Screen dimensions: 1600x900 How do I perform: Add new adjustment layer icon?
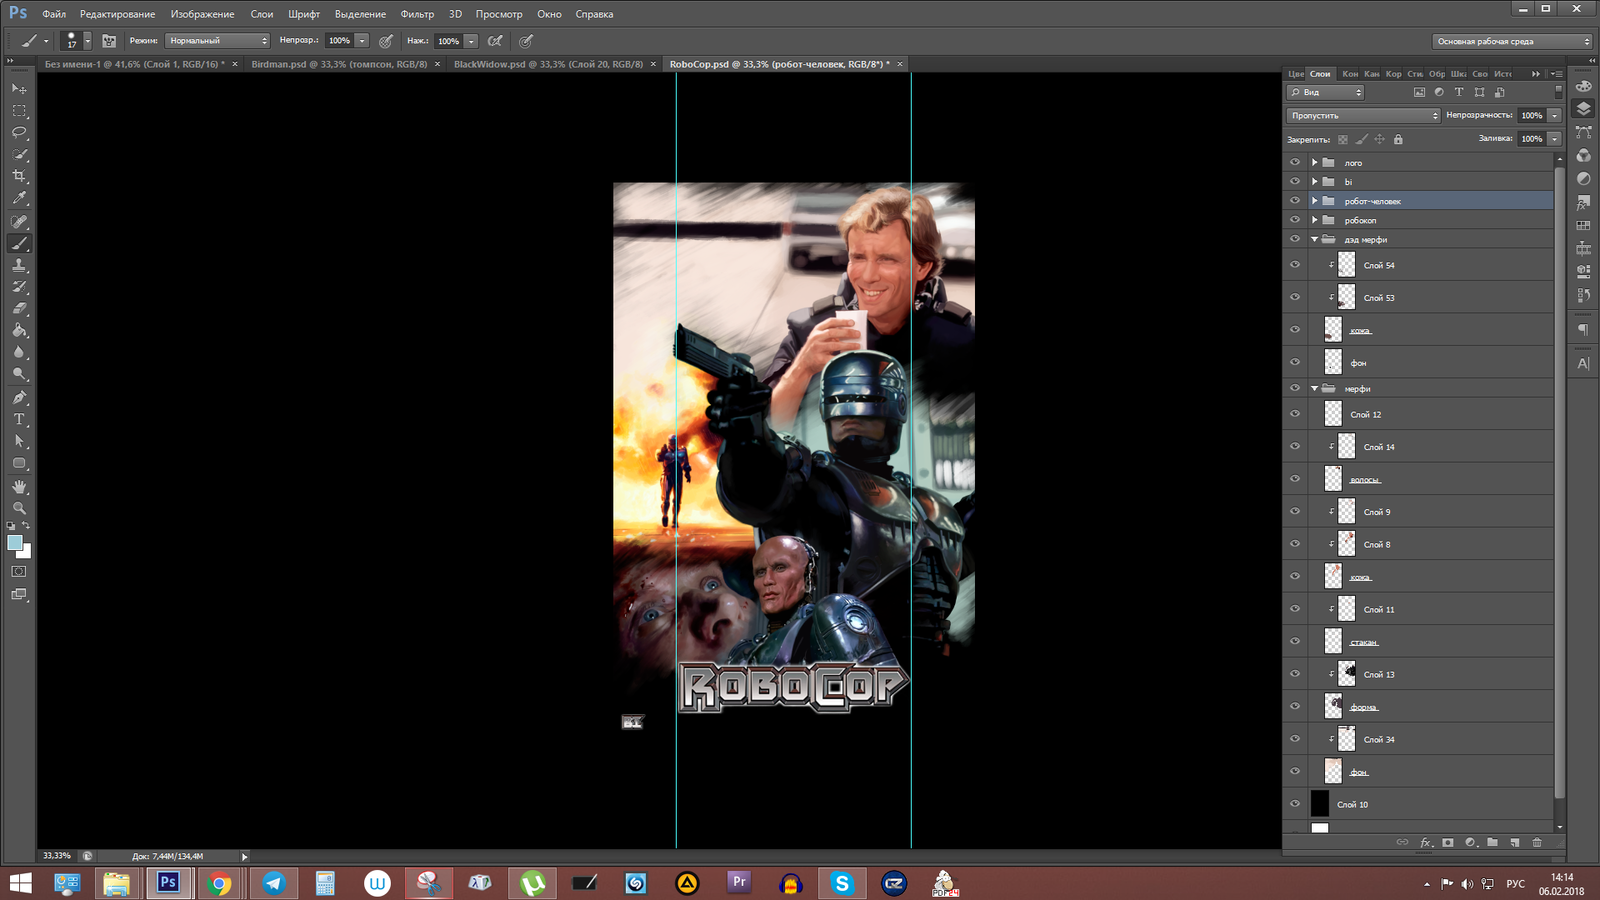[1470, 842]
